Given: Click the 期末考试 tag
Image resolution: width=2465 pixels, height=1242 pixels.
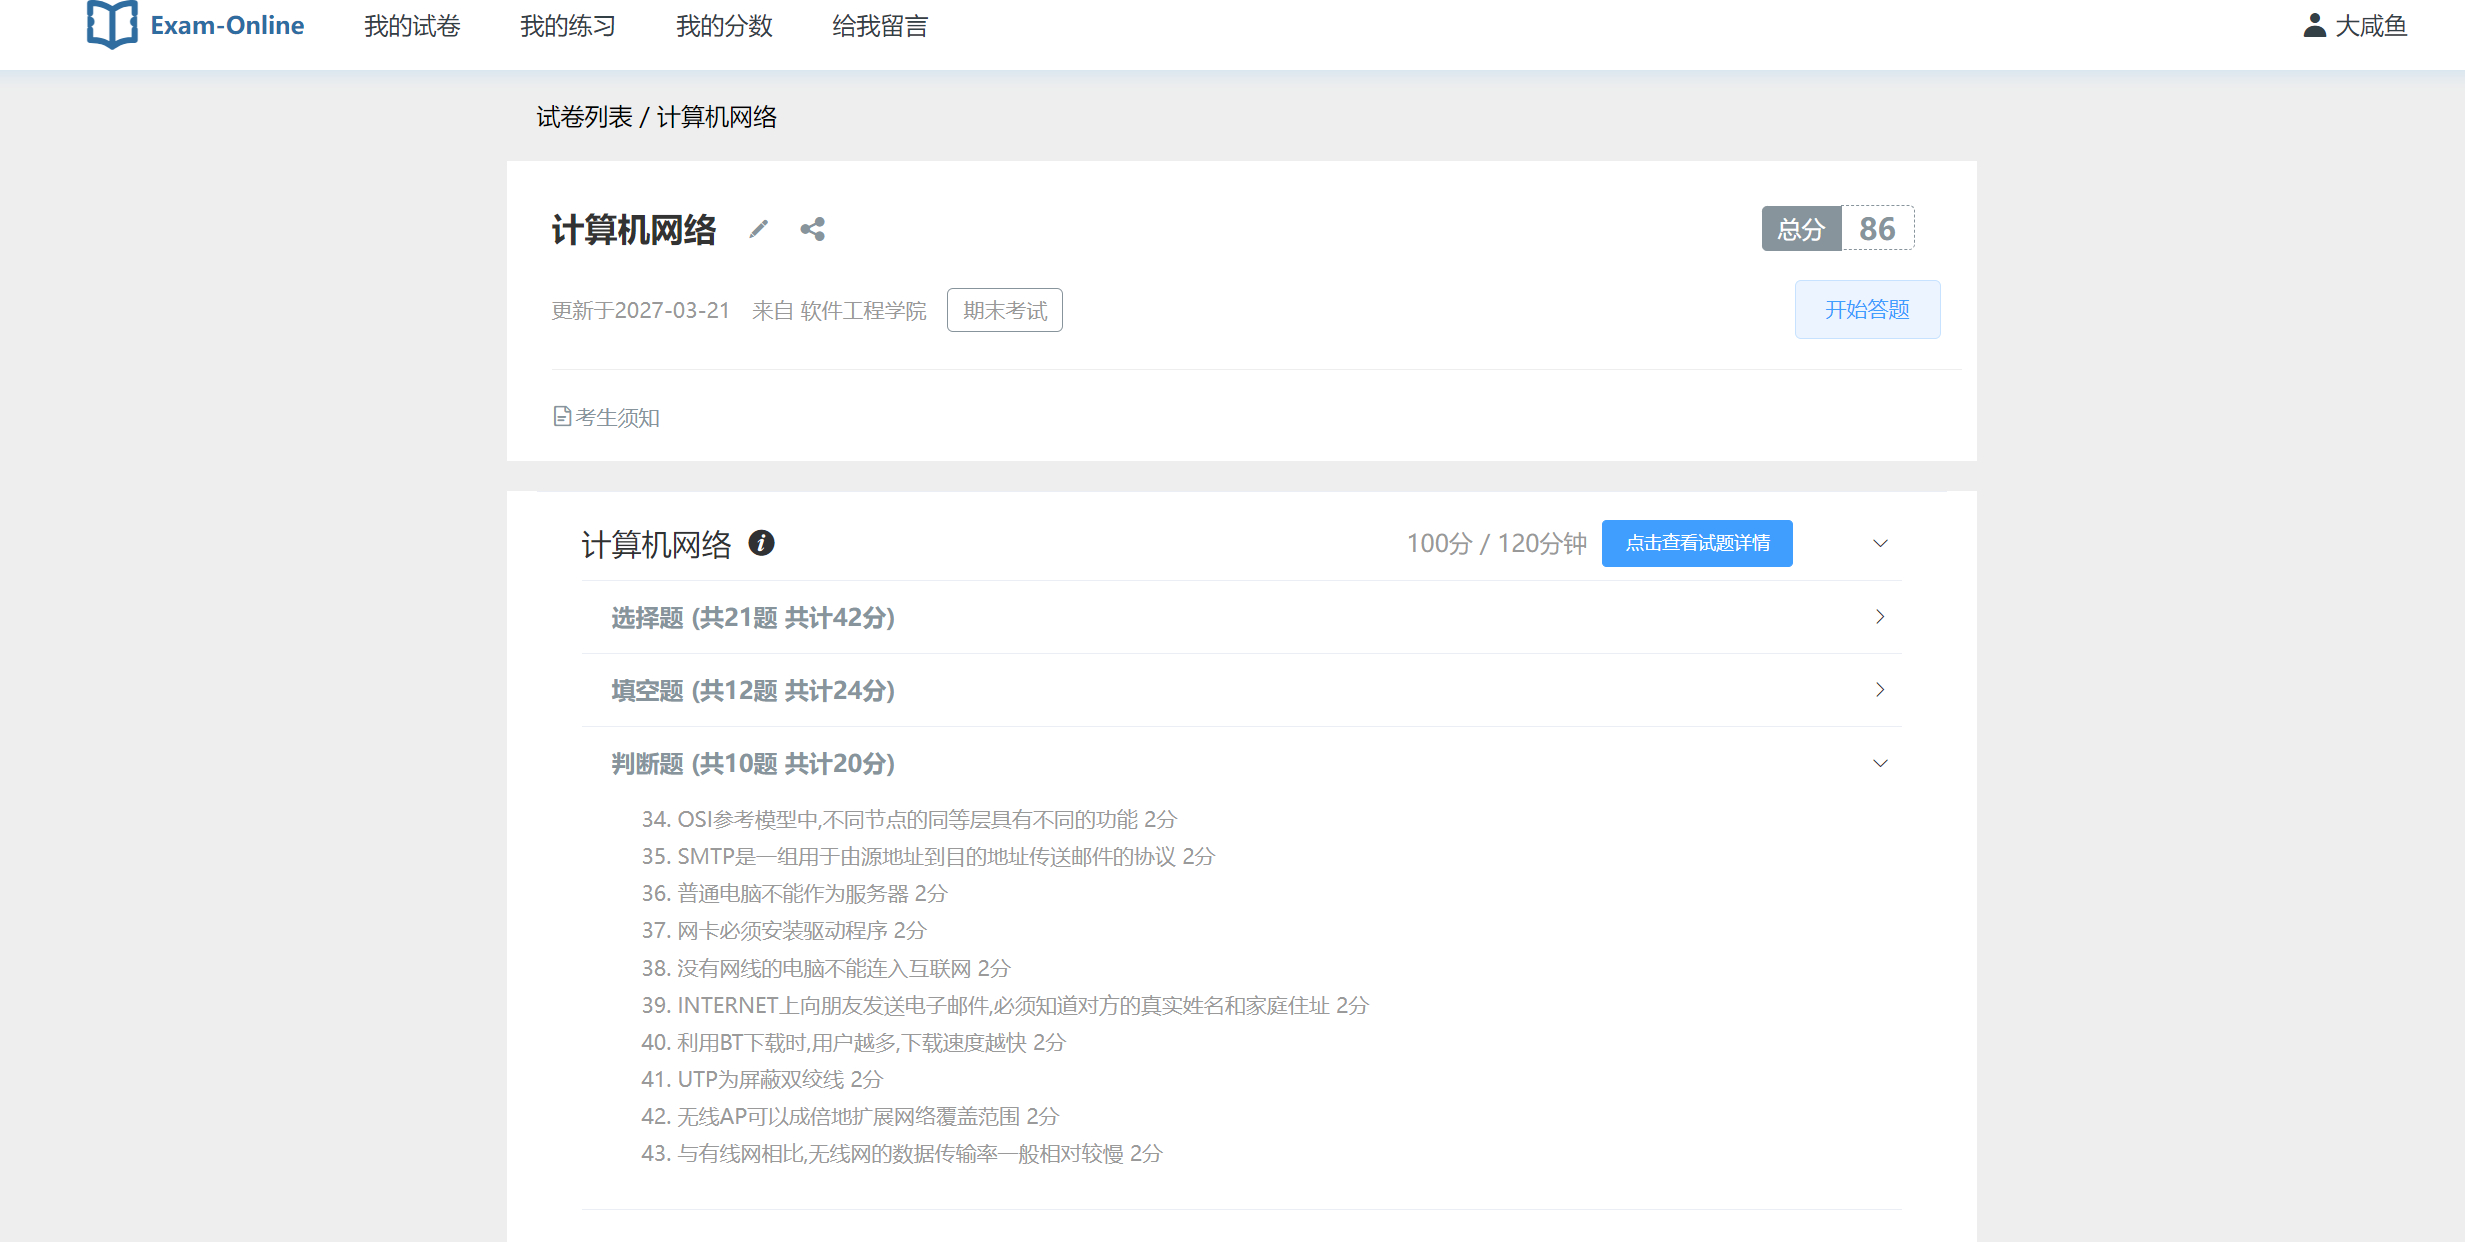Looking at the screenshot, I should click(1004, 310).
